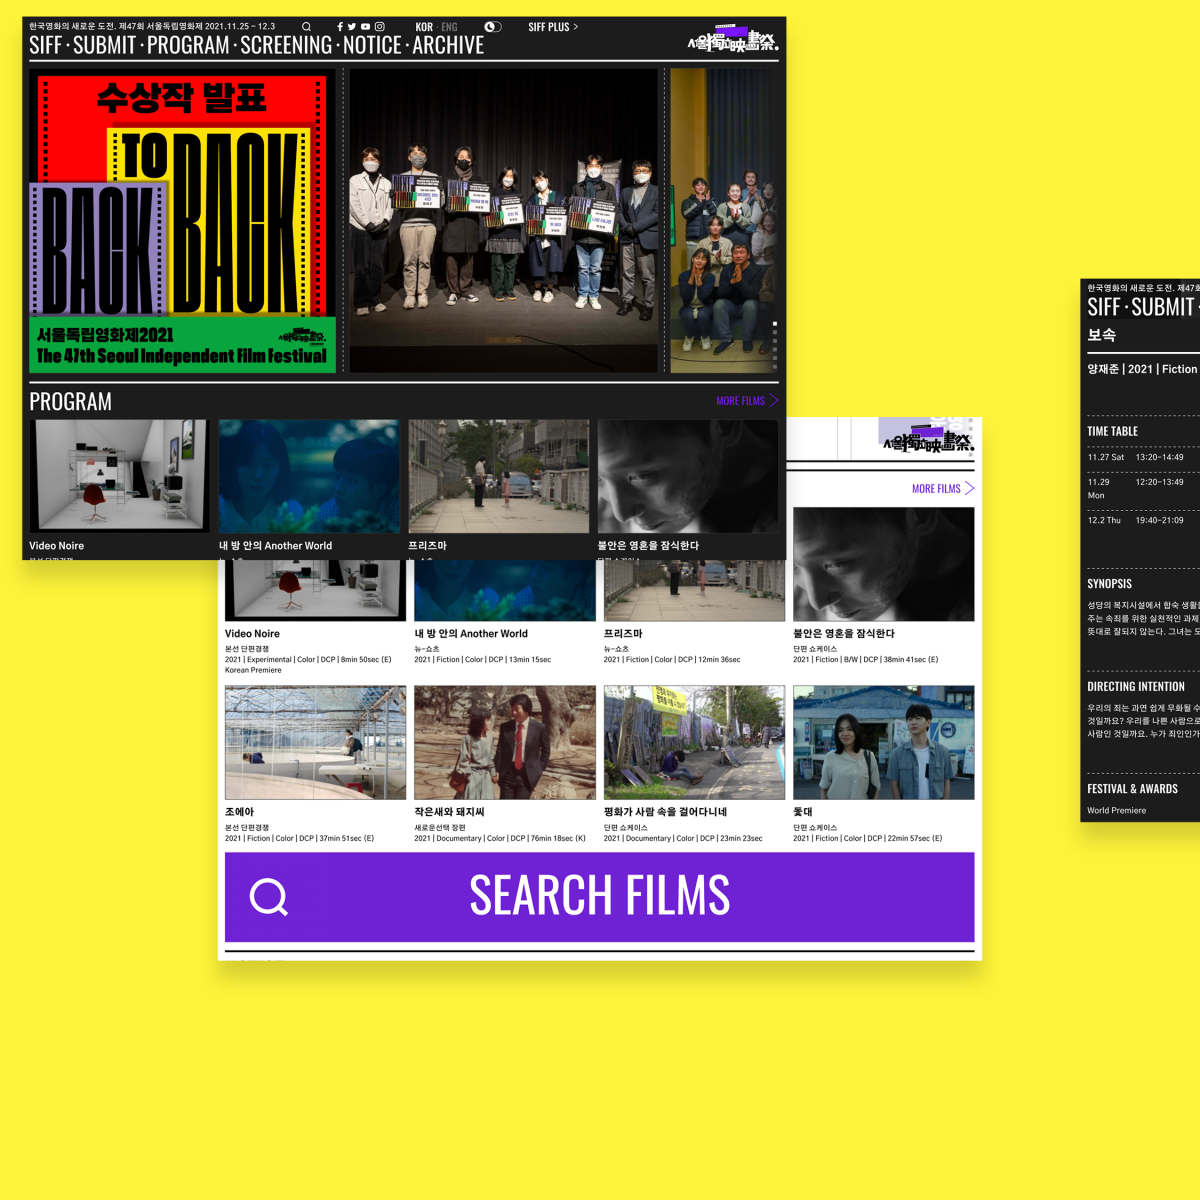Open the Instagram icon in the header

[x=380, y=27]
